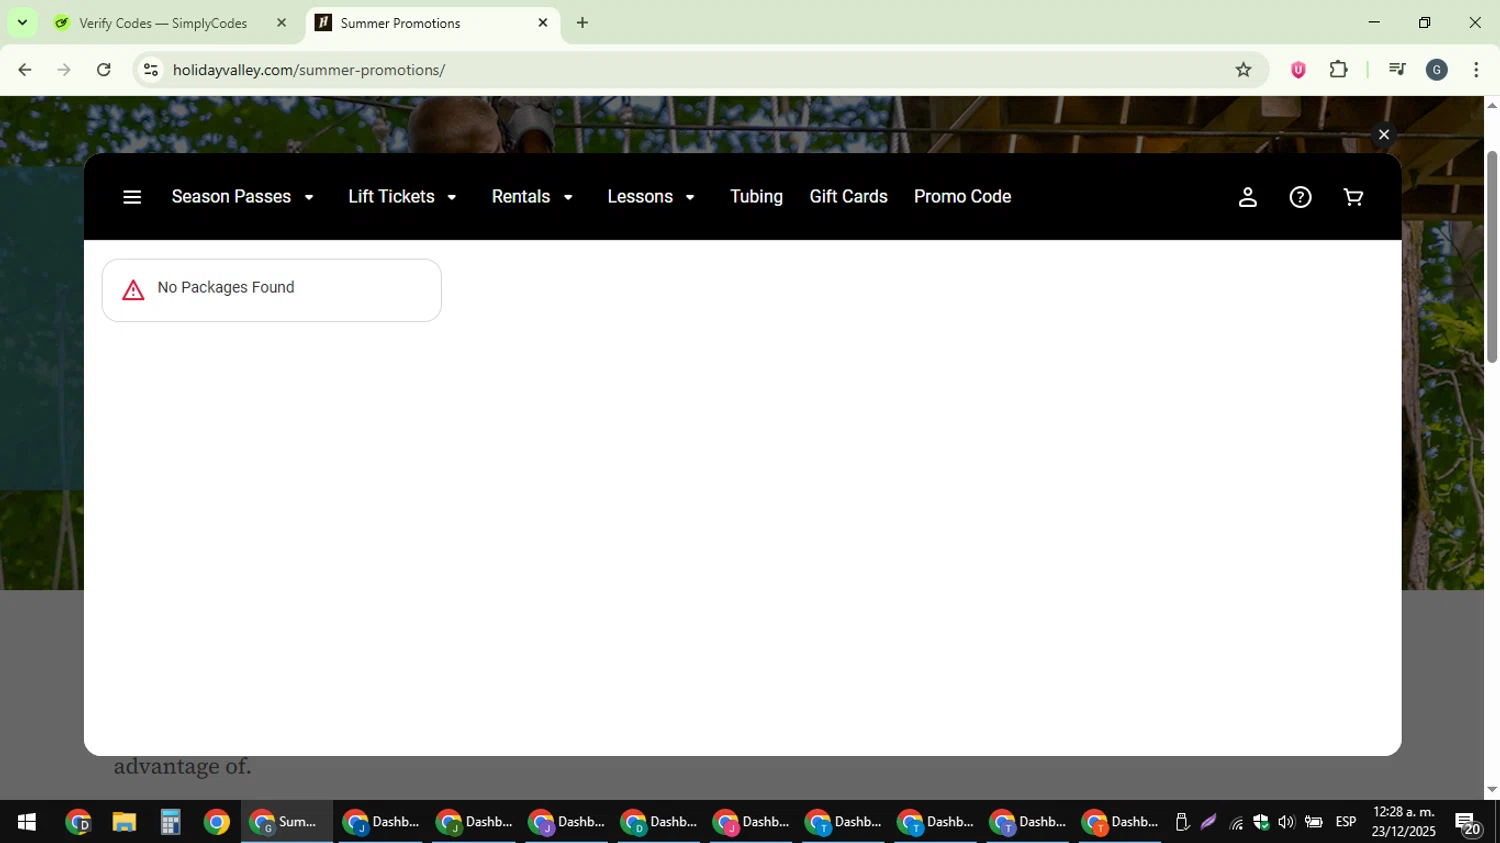Viewport: 1500px width, 843px height.
Task: Go forward to the next page
Action: point(64,70)
